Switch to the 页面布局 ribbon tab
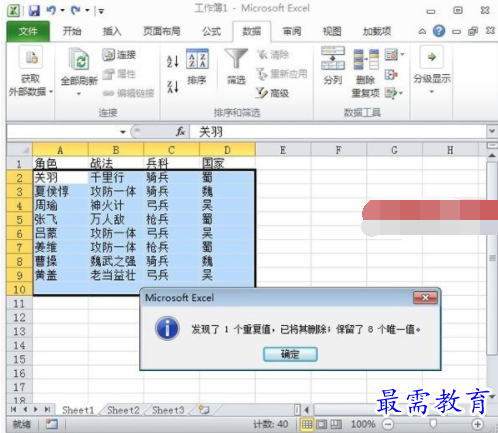 coord(162,31)
